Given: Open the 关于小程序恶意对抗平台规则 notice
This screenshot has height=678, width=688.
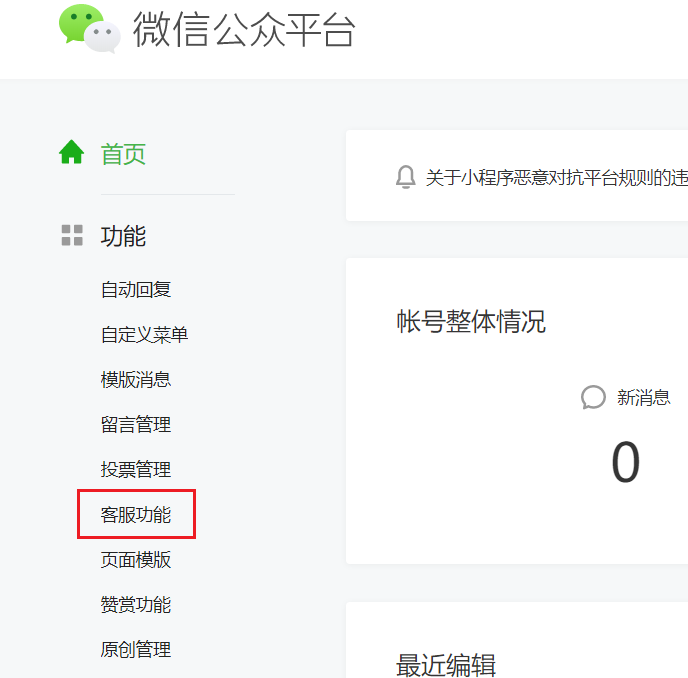Looking at the screenshot, I should (556, 178).
